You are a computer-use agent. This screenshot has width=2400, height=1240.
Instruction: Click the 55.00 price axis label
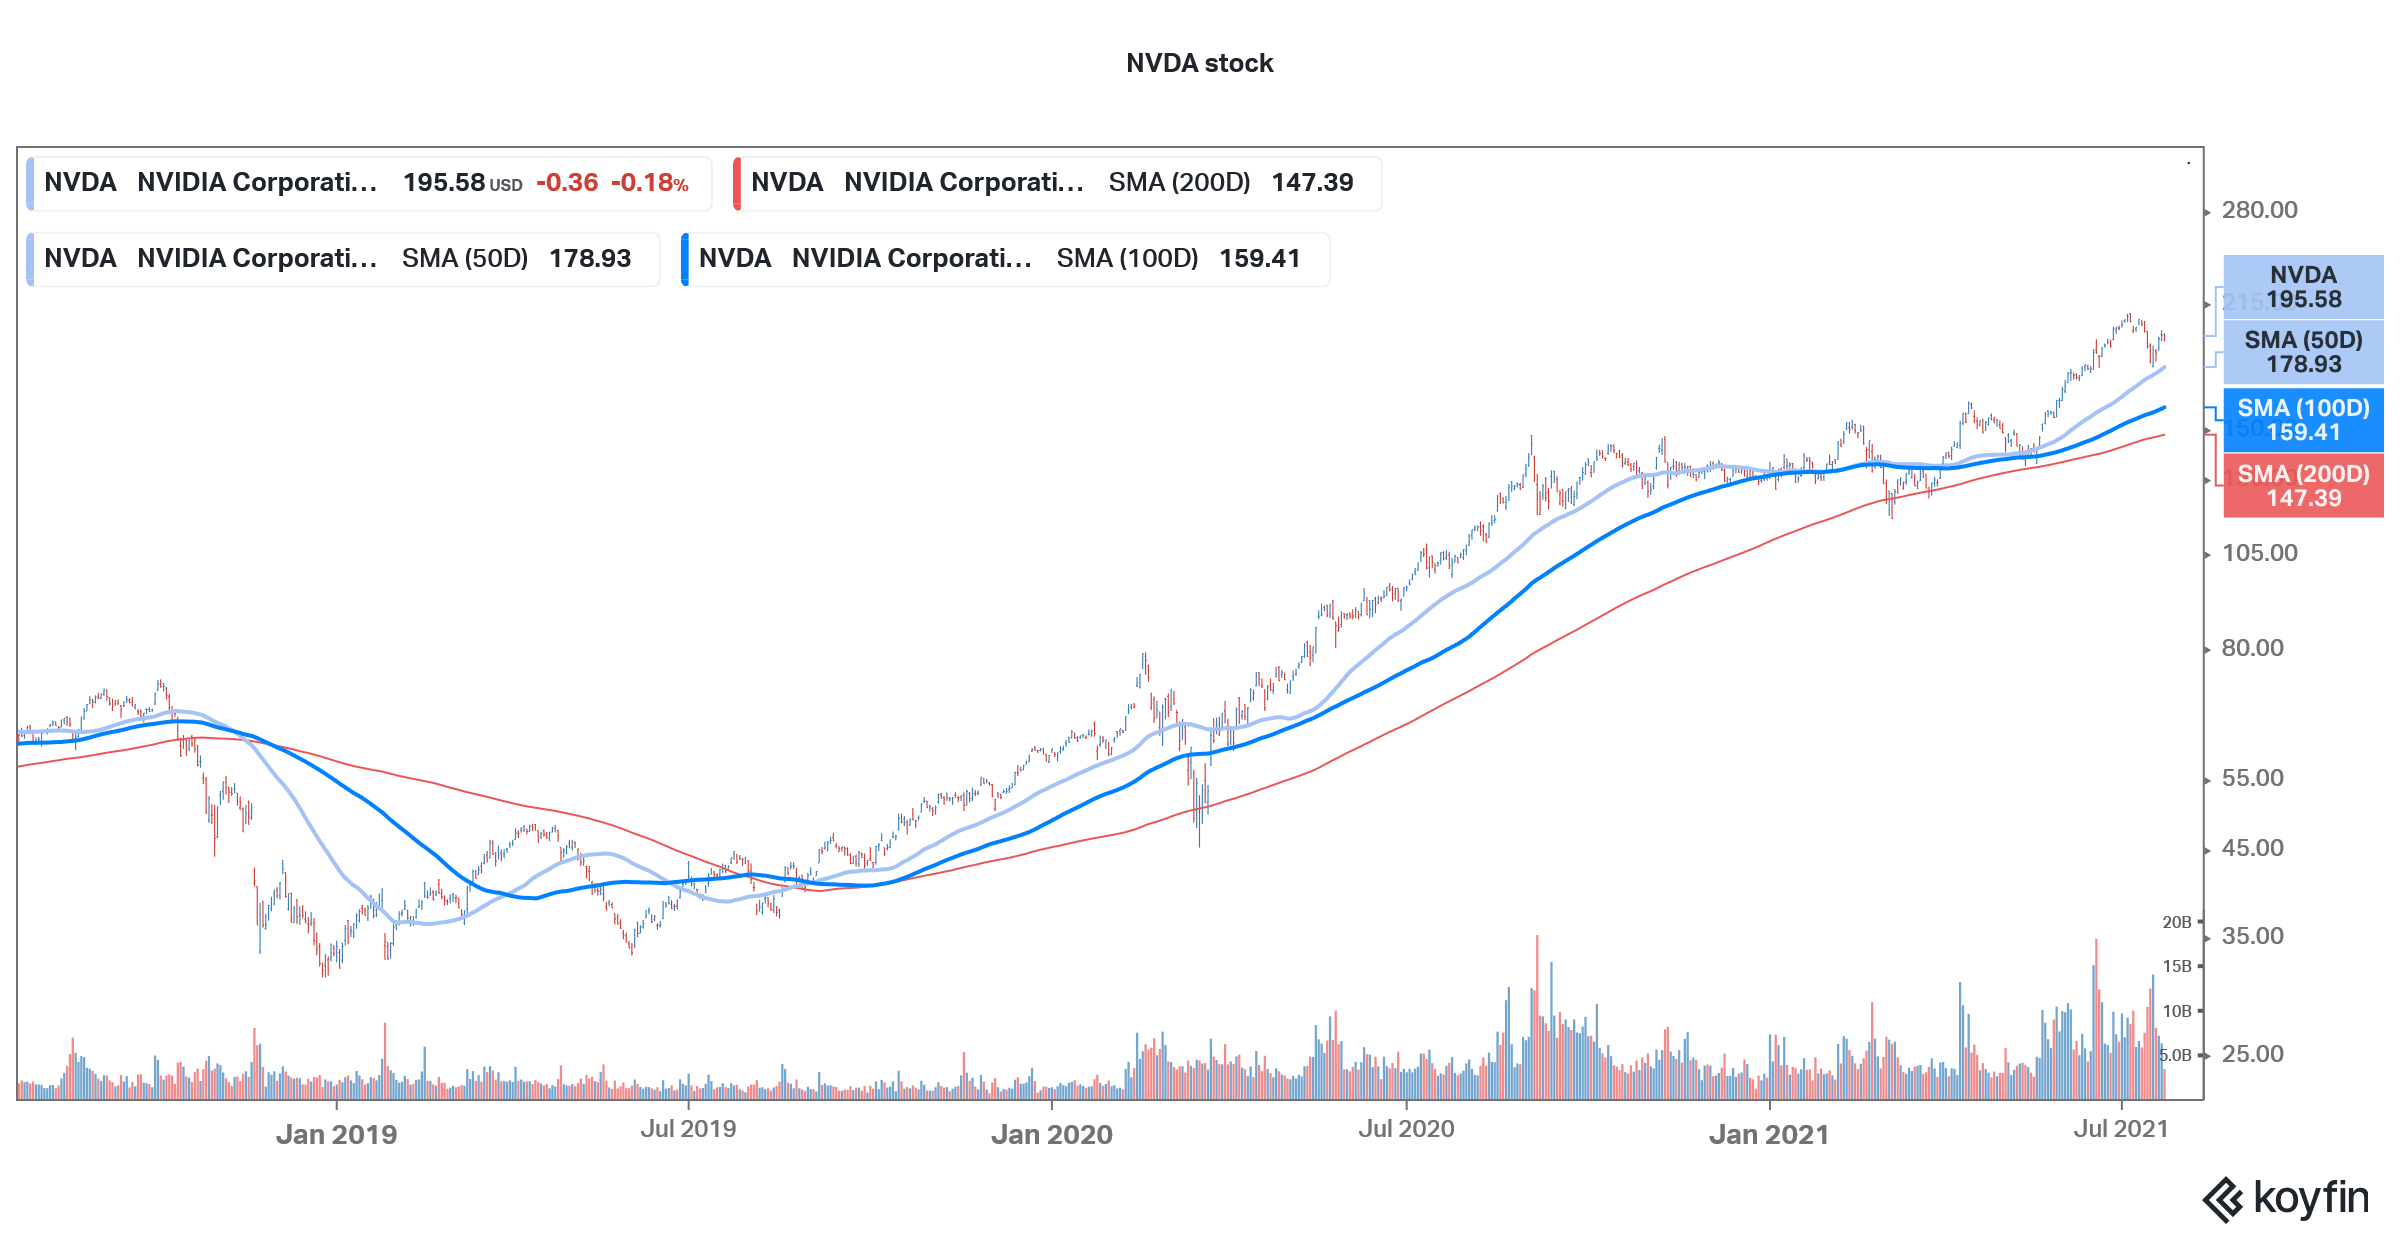pos(2252,778)
